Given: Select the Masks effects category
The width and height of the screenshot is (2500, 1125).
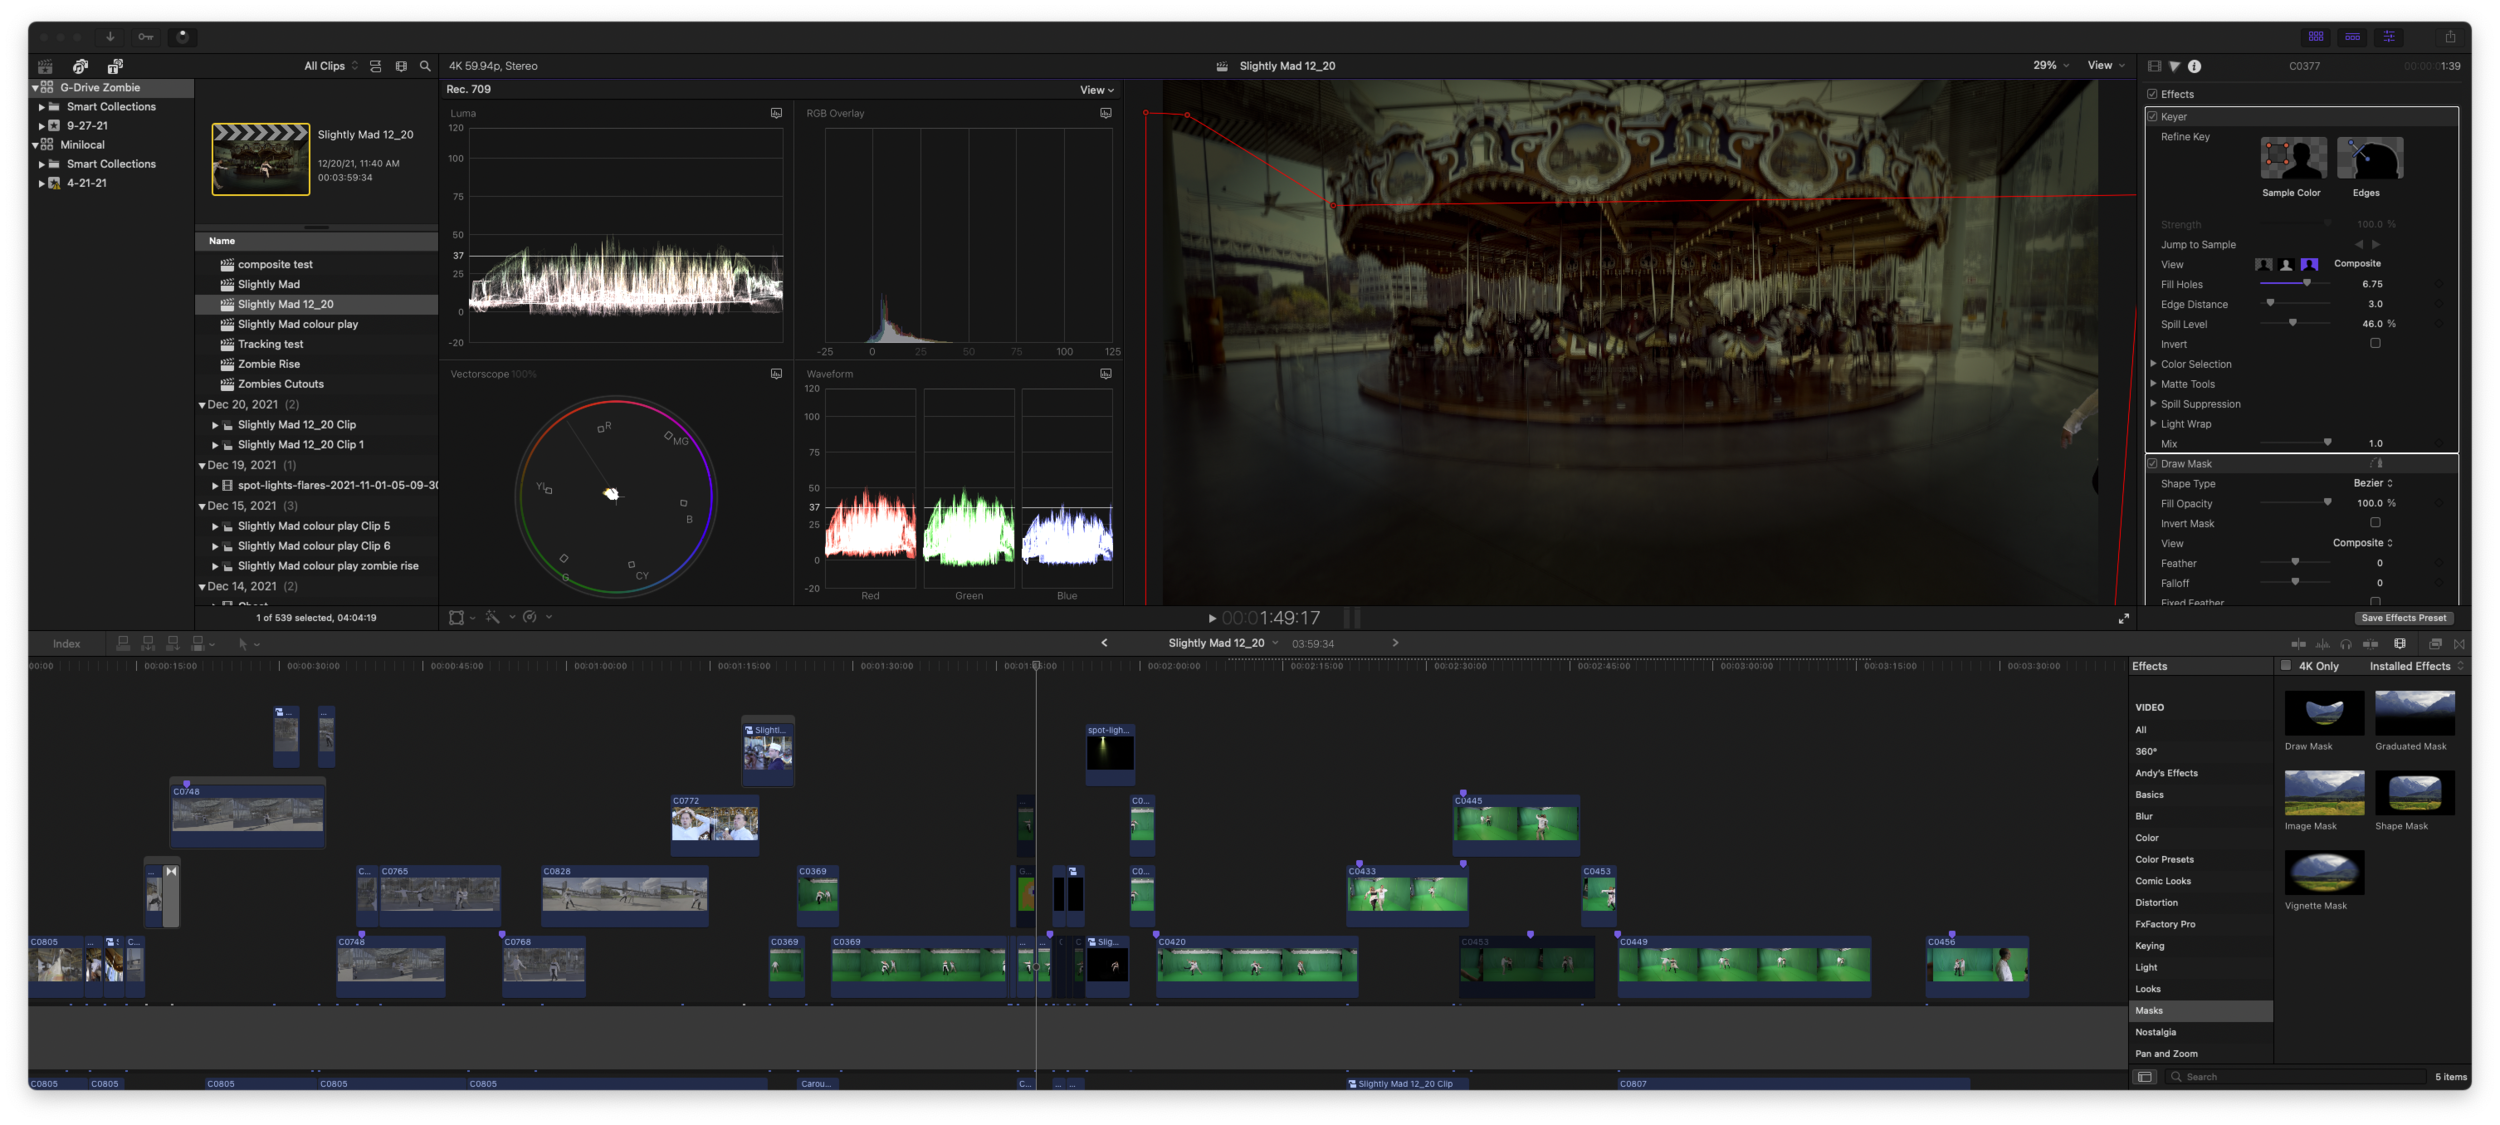Looking at the screenshot, I should click(2149, 1011).
